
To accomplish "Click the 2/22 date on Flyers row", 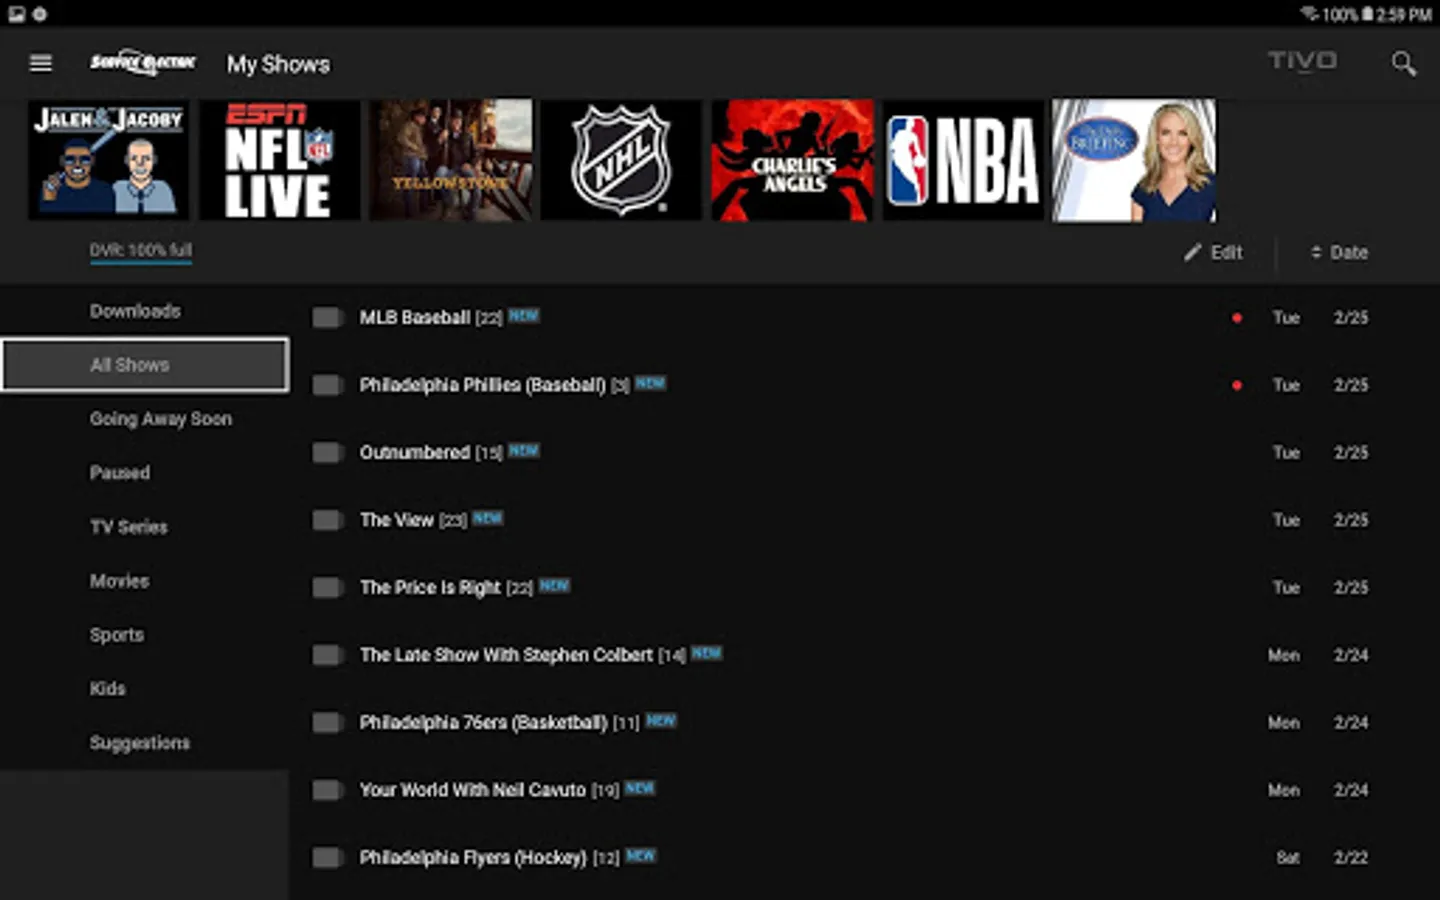I will point(1351,858).
